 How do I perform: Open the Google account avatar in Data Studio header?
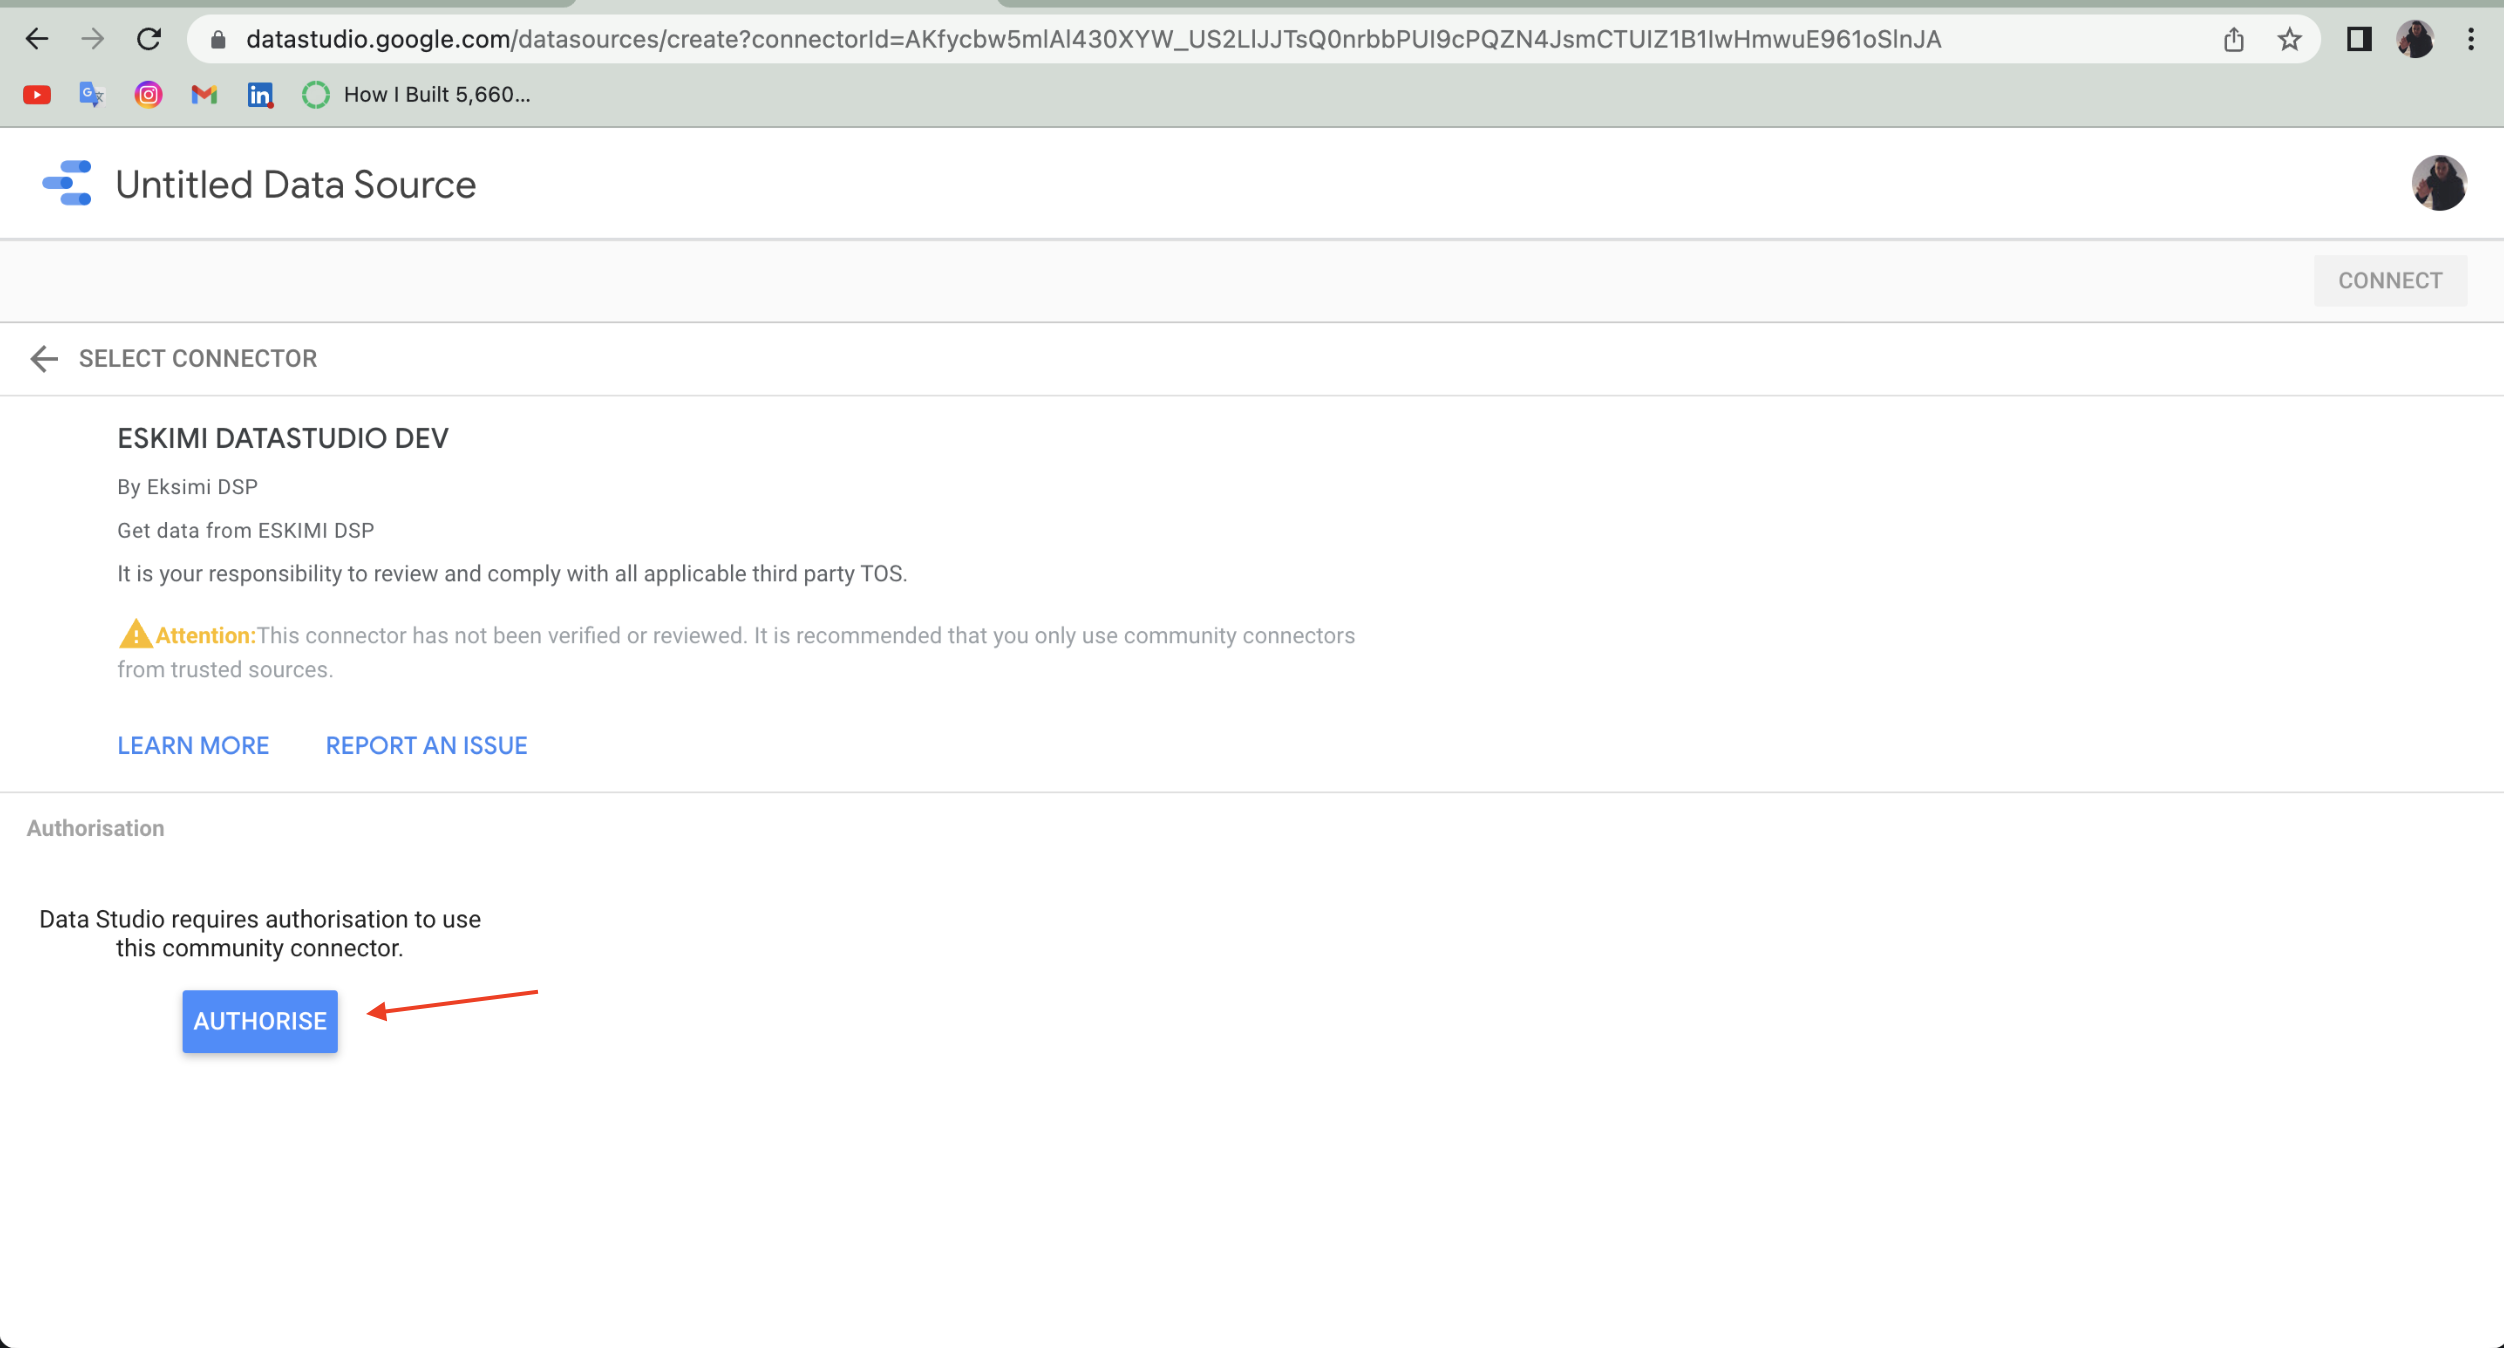pos(2439,183)
